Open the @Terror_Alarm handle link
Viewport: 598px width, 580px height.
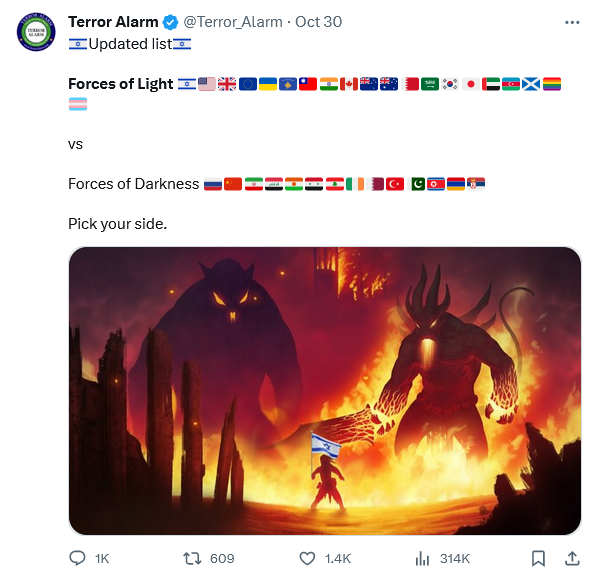coord(233,22)
